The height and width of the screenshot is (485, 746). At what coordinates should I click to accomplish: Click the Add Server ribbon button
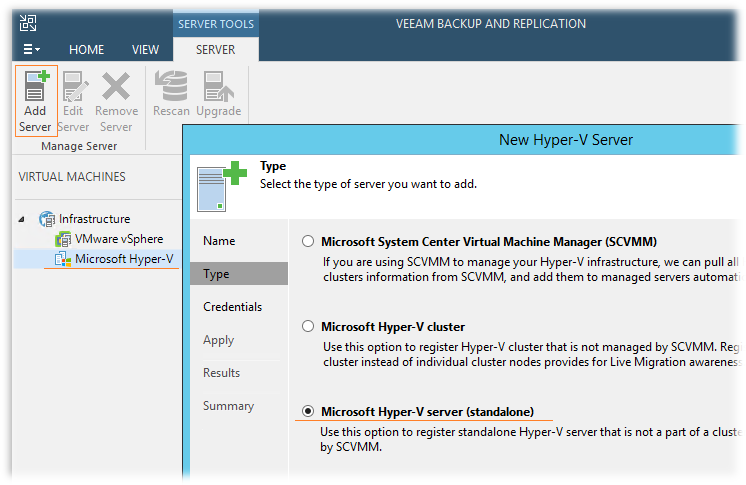[36, 101]
